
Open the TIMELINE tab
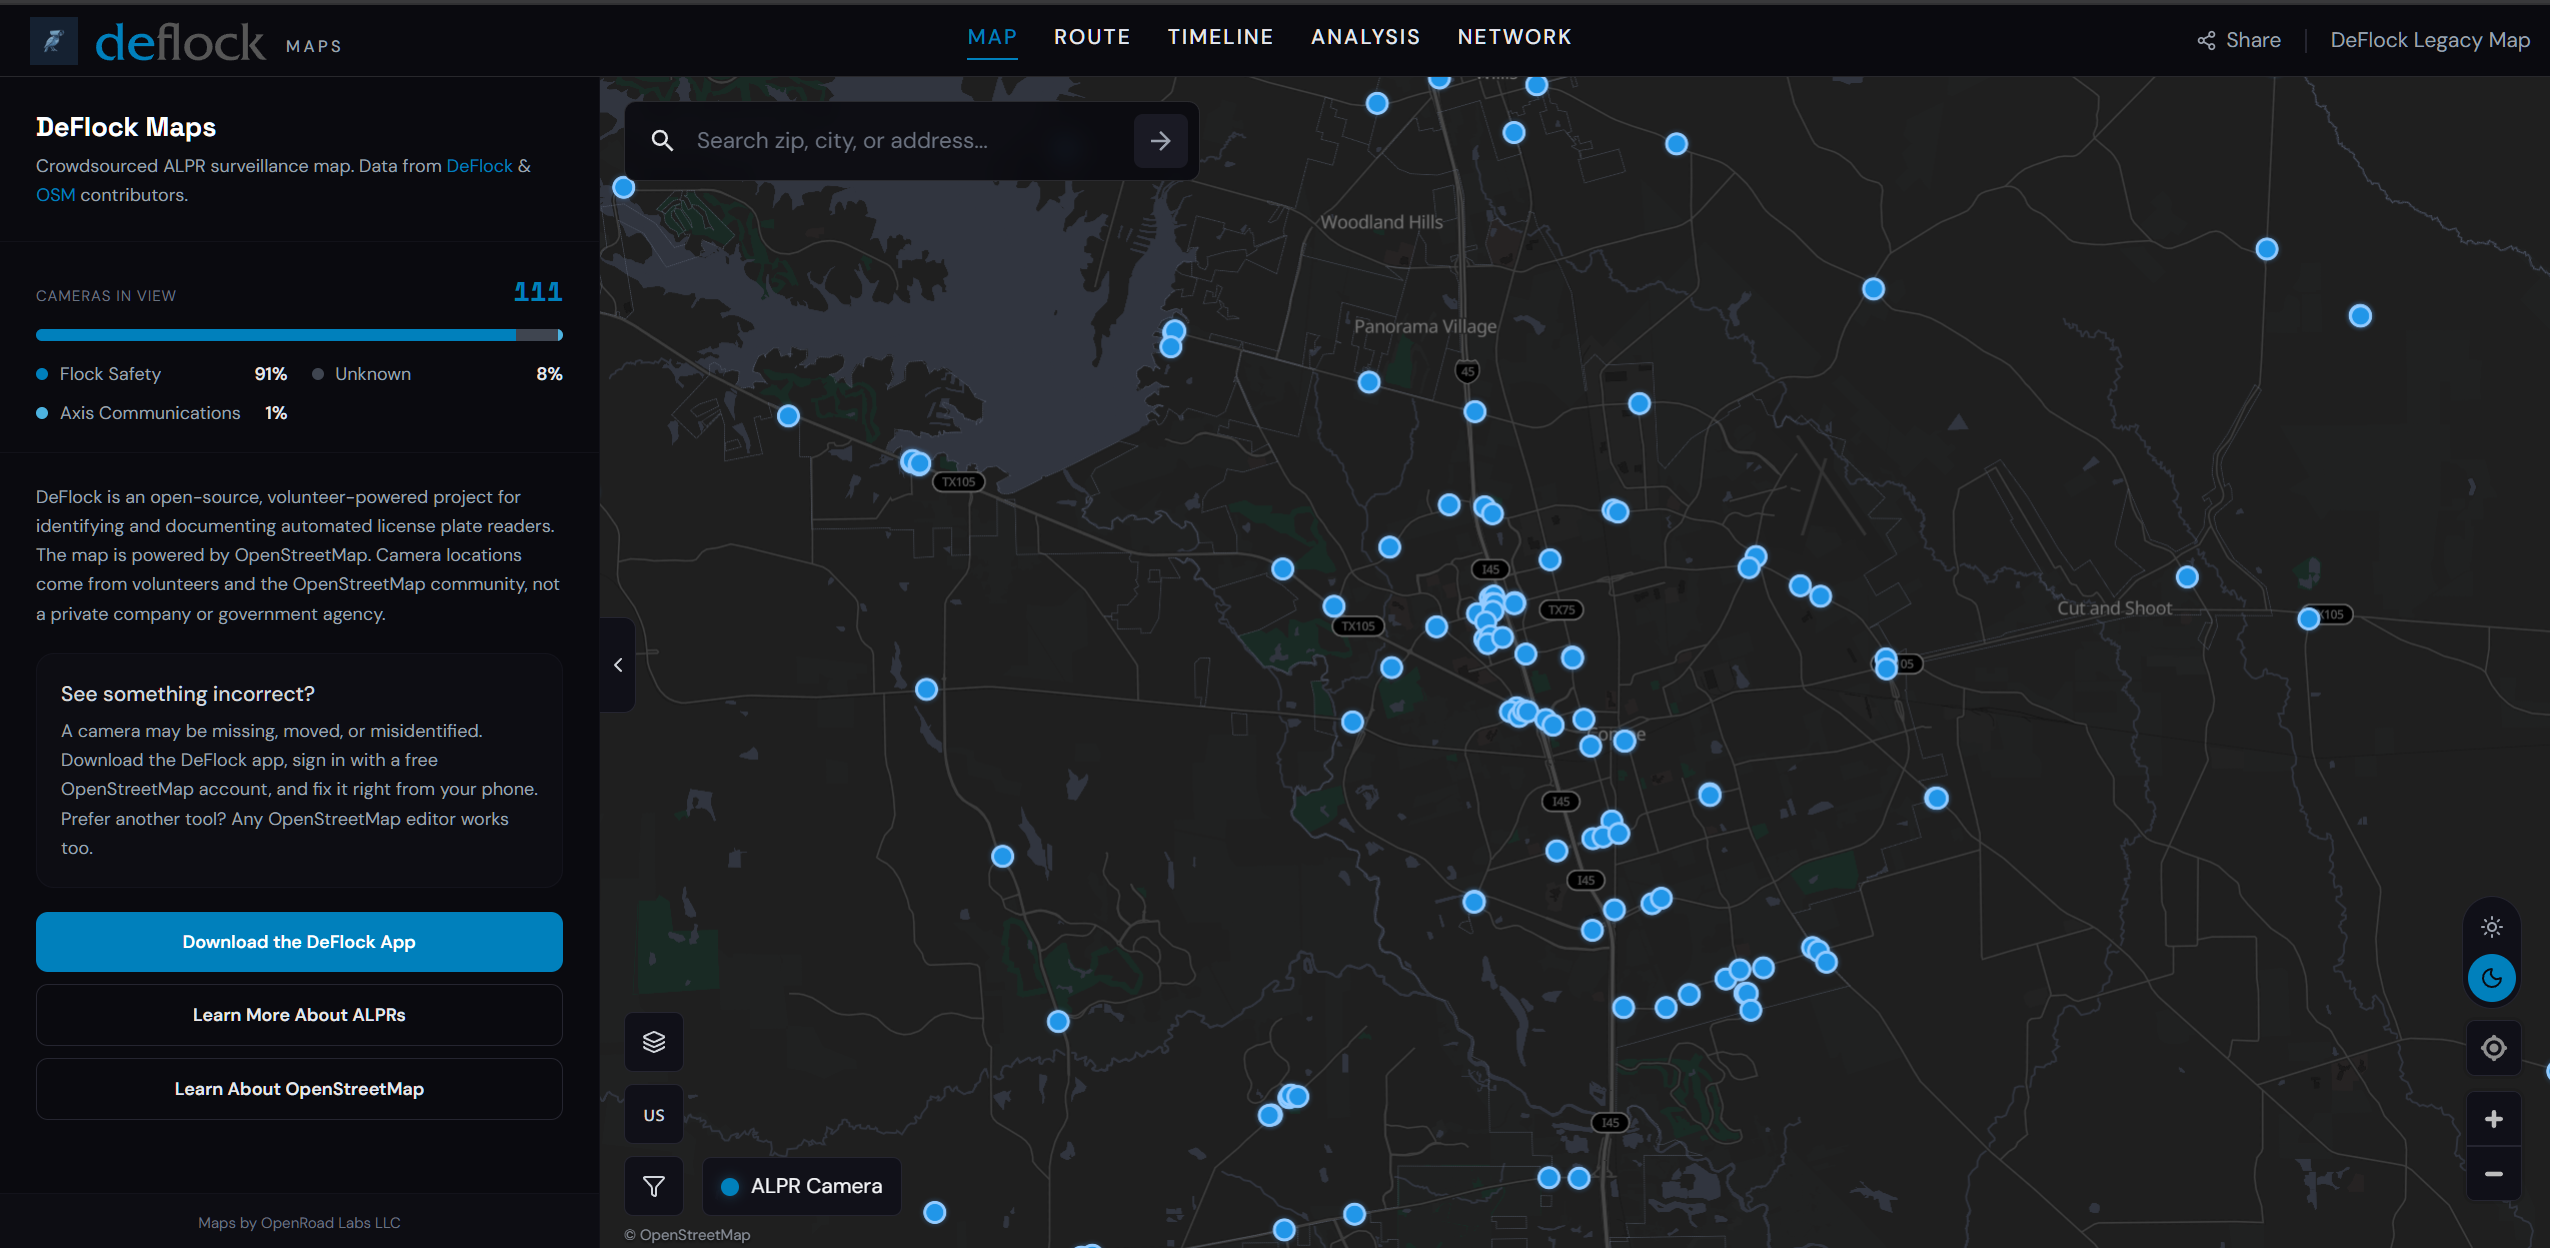pyautogui.click(x=1220, y=37)
